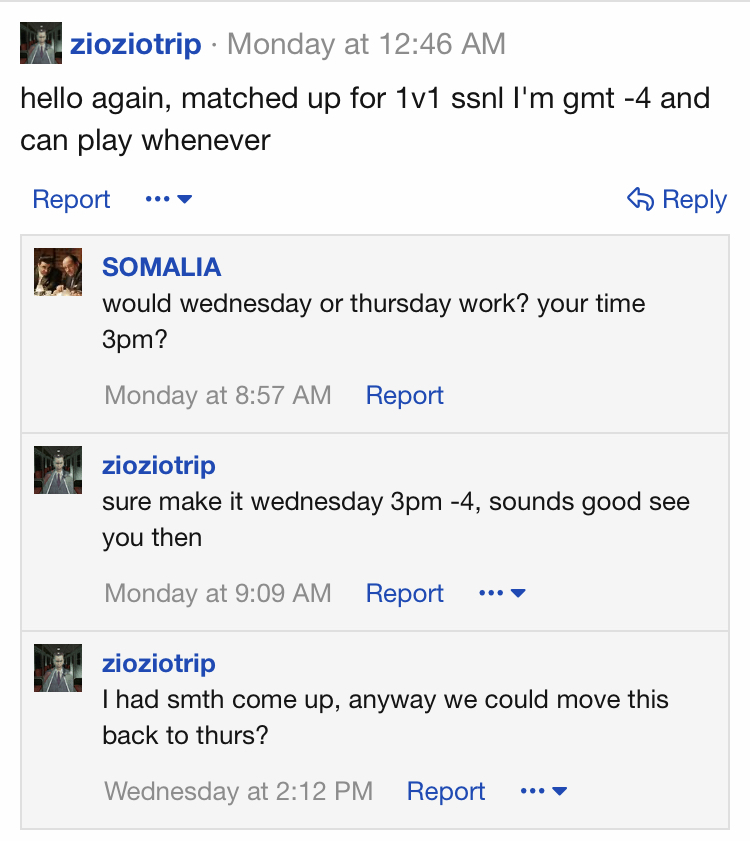Image resolution: width=750 pixels, height=841 pixels.
Task: Expand the options dropdown on the 9:09 AM comment
Action: (x=502, y=593)
